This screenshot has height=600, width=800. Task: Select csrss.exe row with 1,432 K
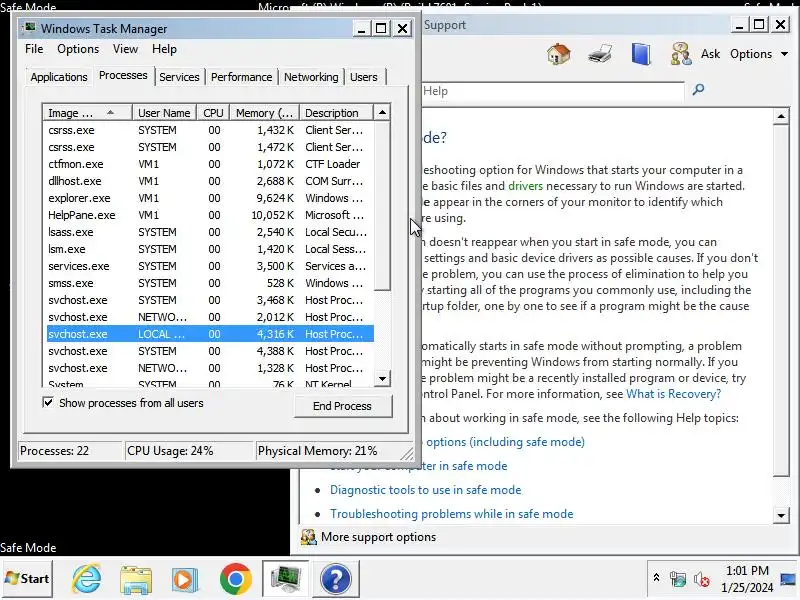point(210,130)
